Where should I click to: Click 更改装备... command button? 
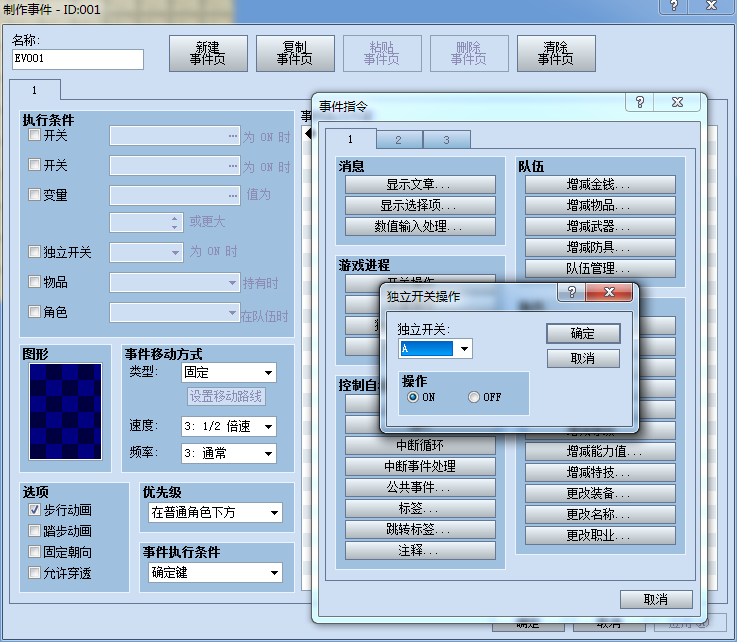600,493
